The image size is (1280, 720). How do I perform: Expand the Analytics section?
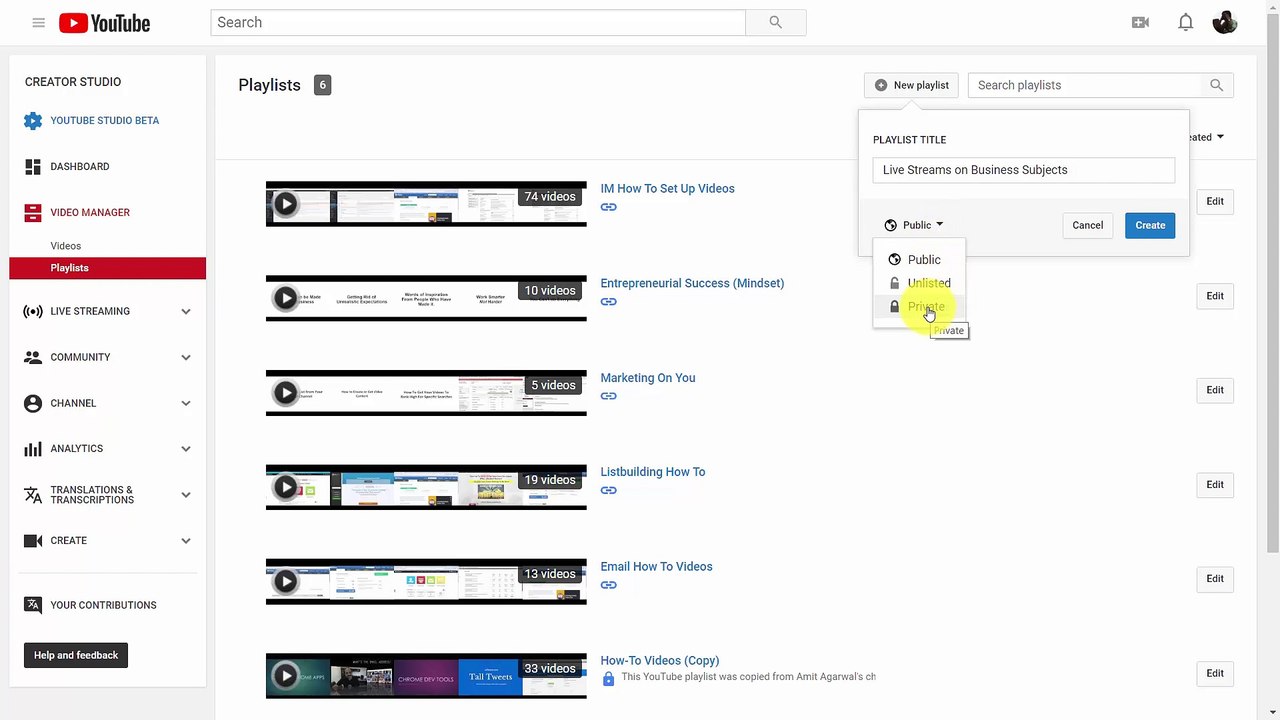tap(185, 449)
